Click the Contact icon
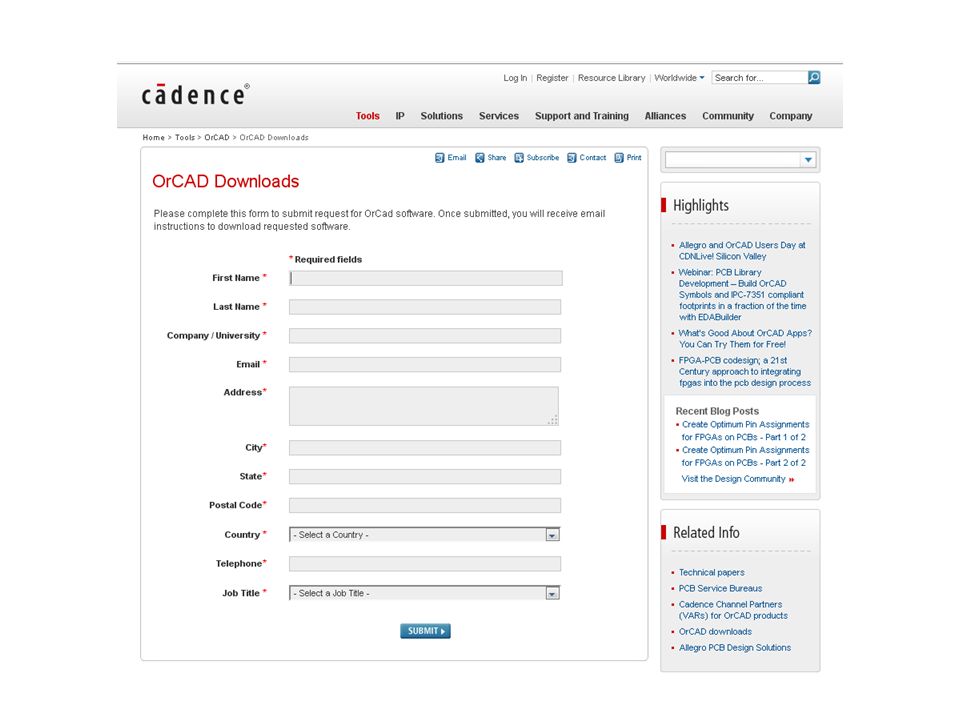This screenshot has width=960, height=720. (x=572, y=158)
